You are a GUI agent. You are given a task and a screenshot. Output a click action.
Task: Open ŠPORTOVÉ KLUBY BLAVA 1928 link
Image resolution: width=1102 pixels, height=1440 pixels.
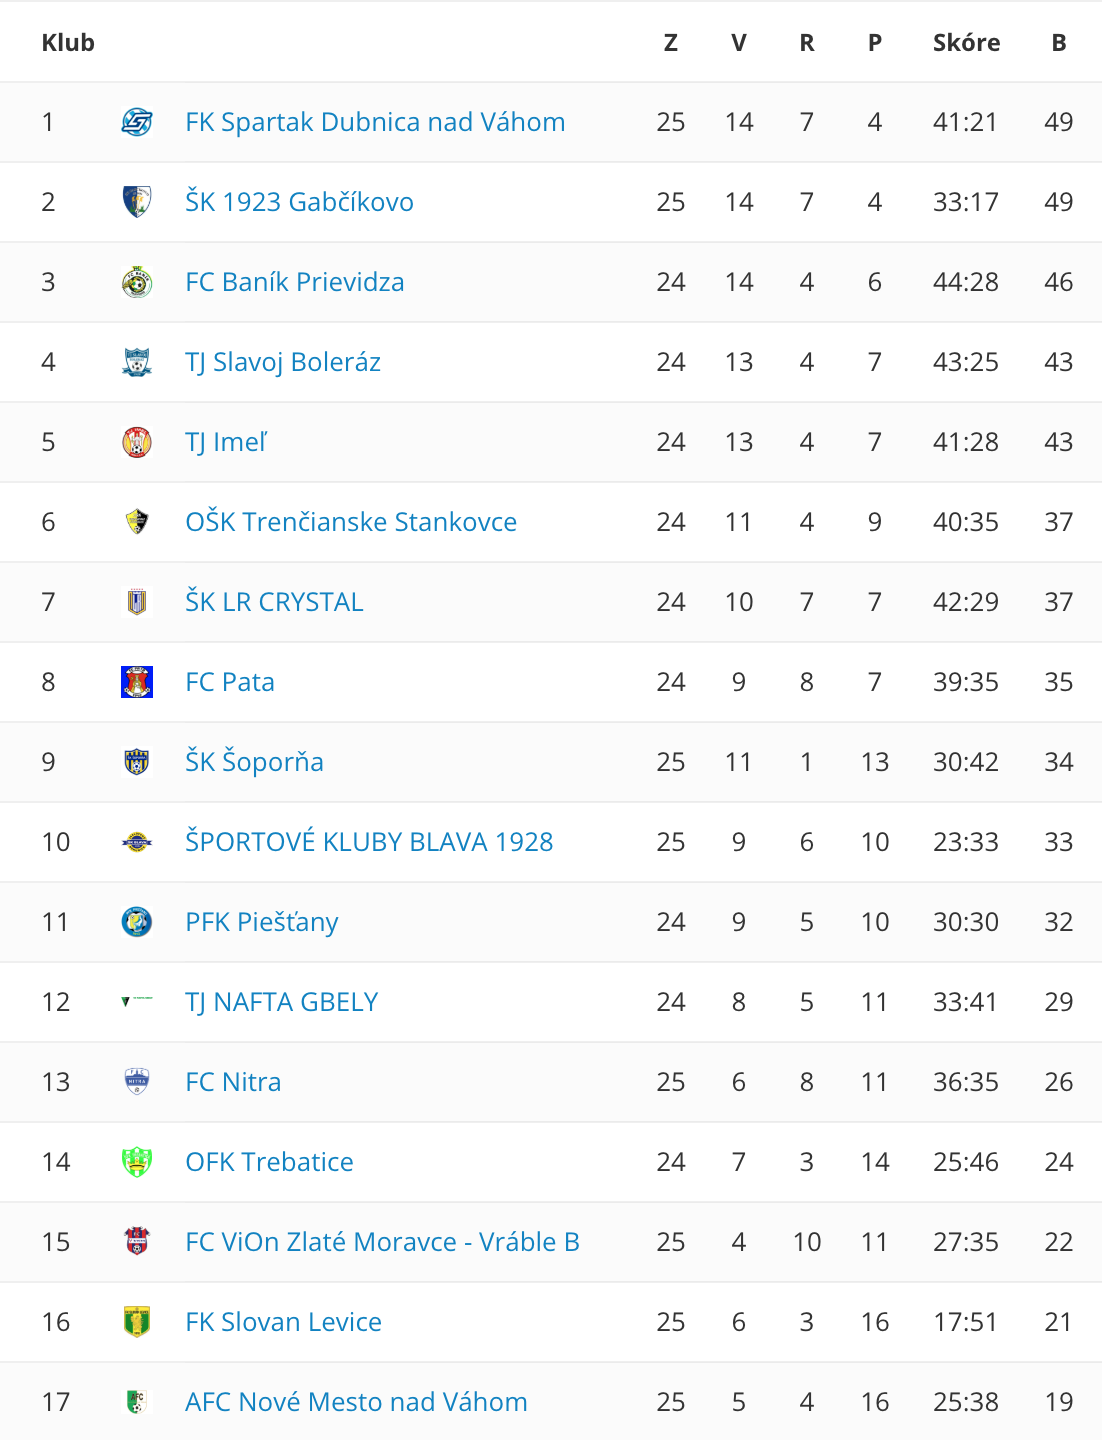[369, 842]
